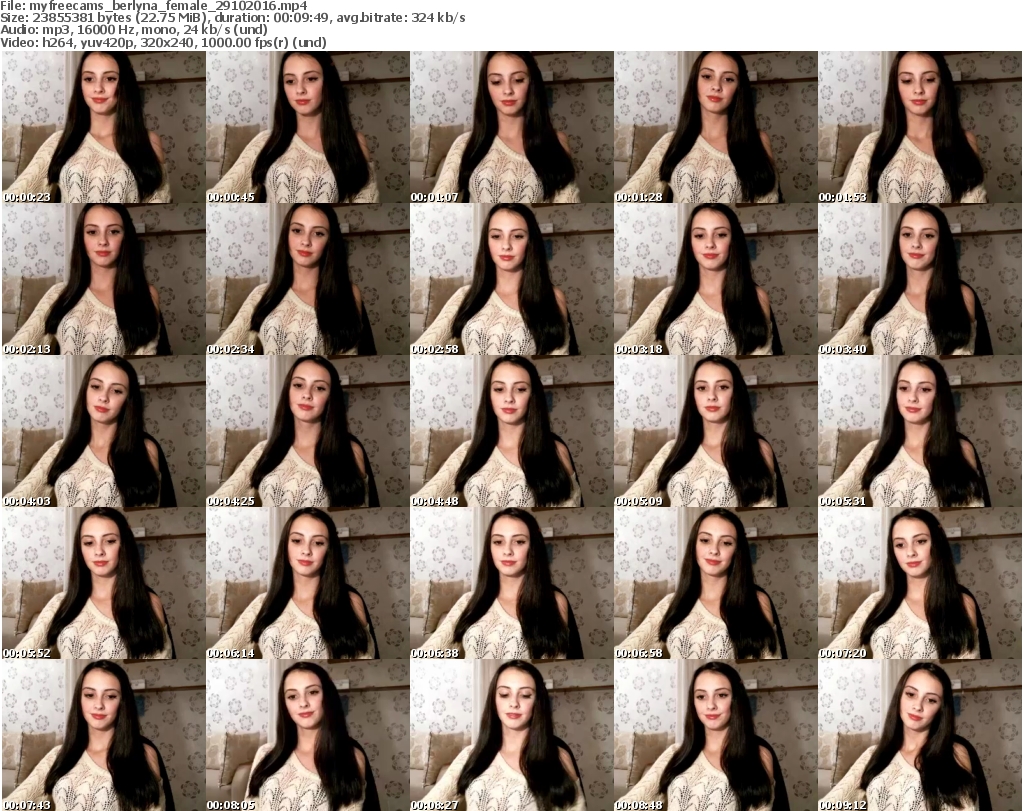Click the Audio mp3 info line

tap(134, 30)
